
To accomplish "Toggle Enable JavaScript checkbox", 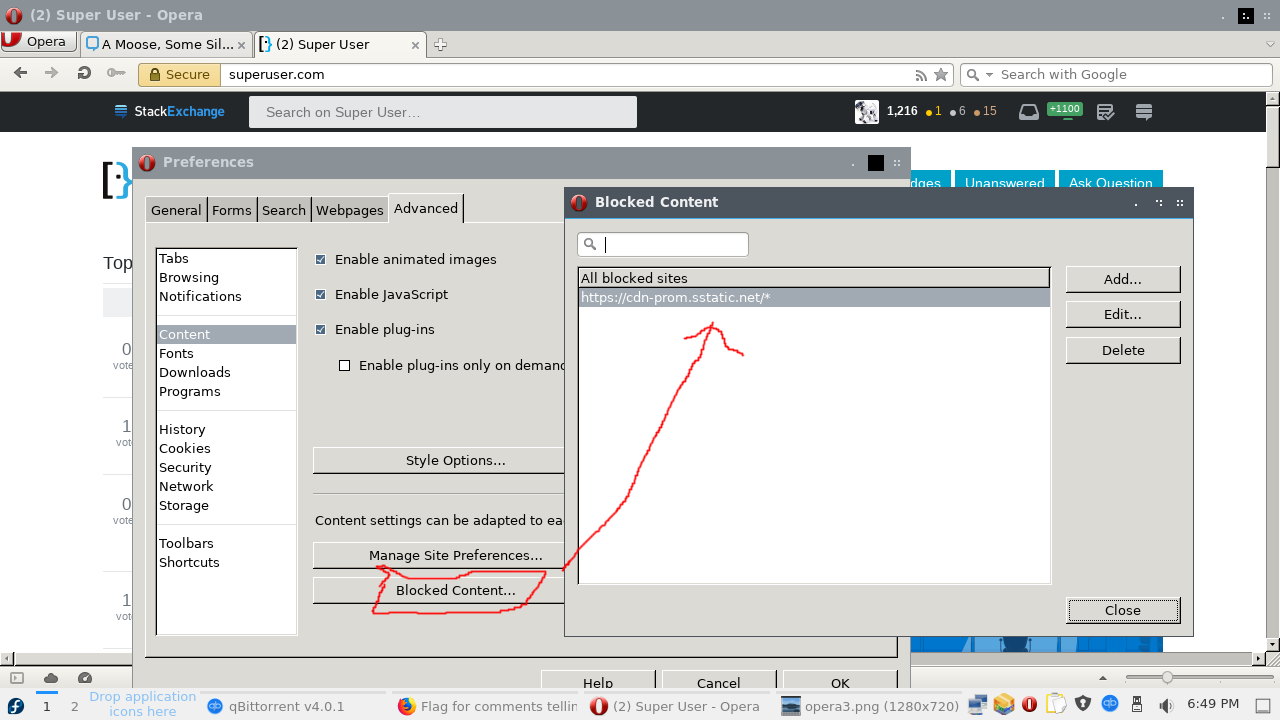I will click(x=321, y=294).
